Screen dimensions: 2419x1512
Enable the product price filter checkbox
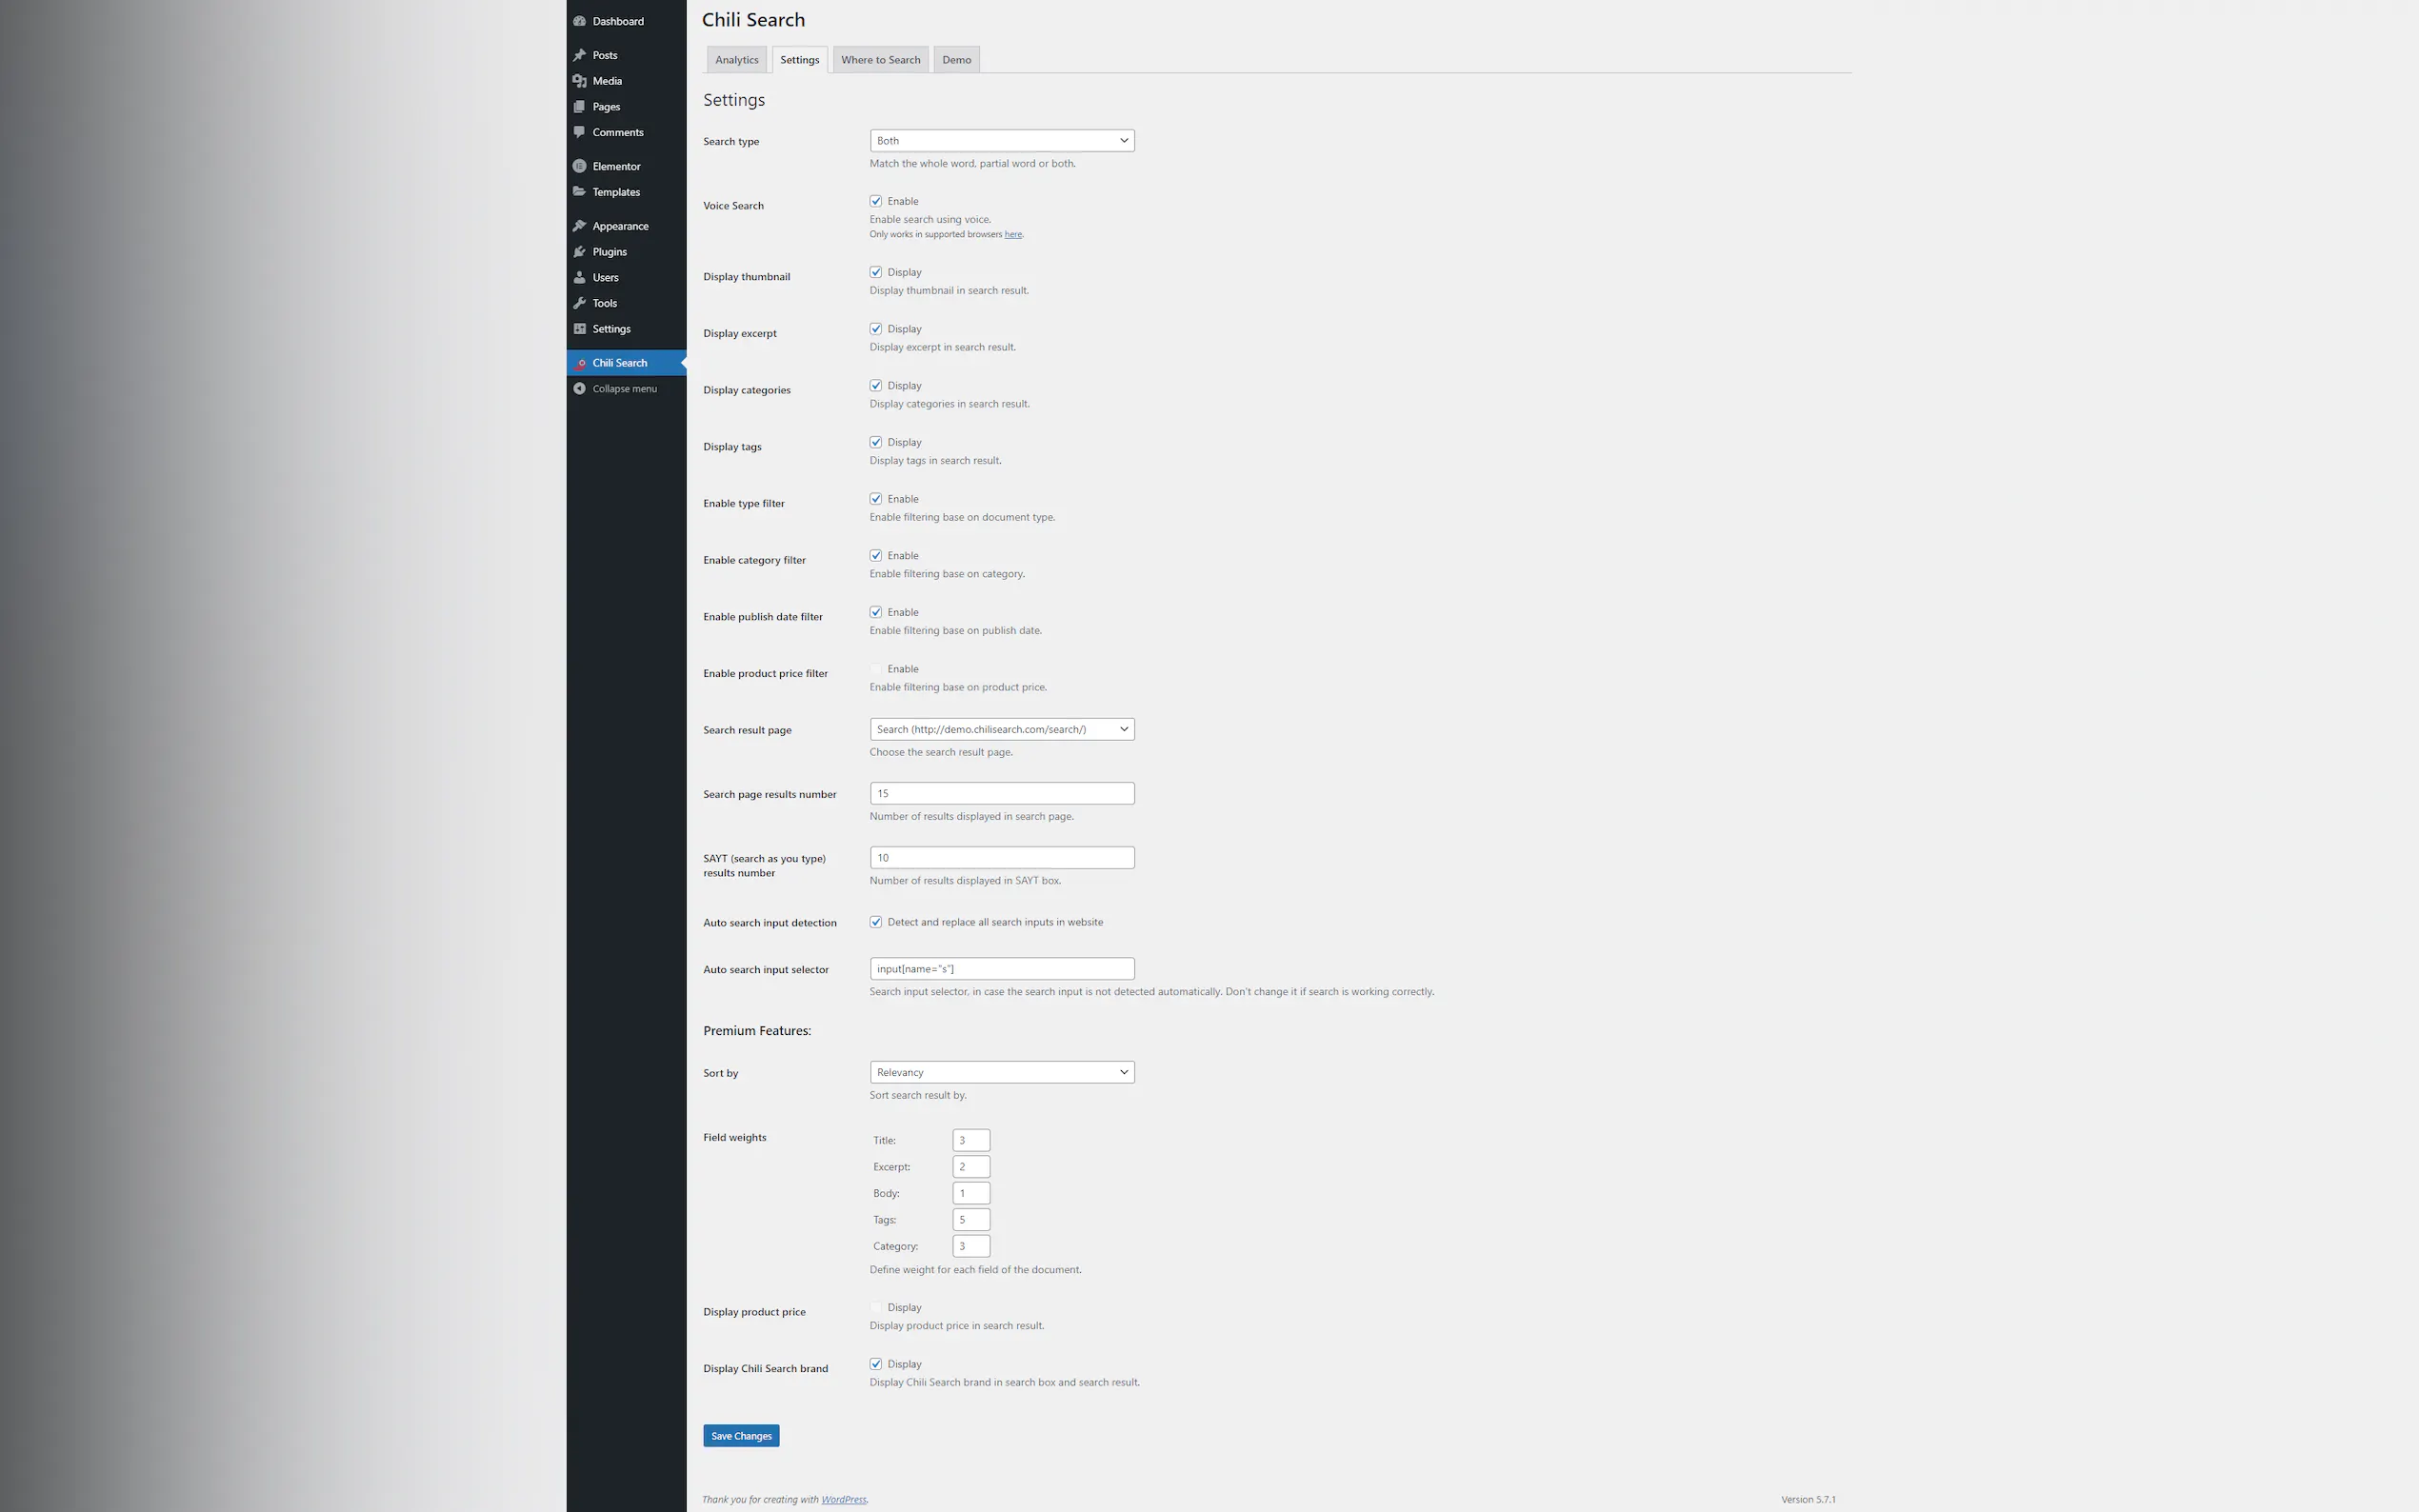click(876, 669)
